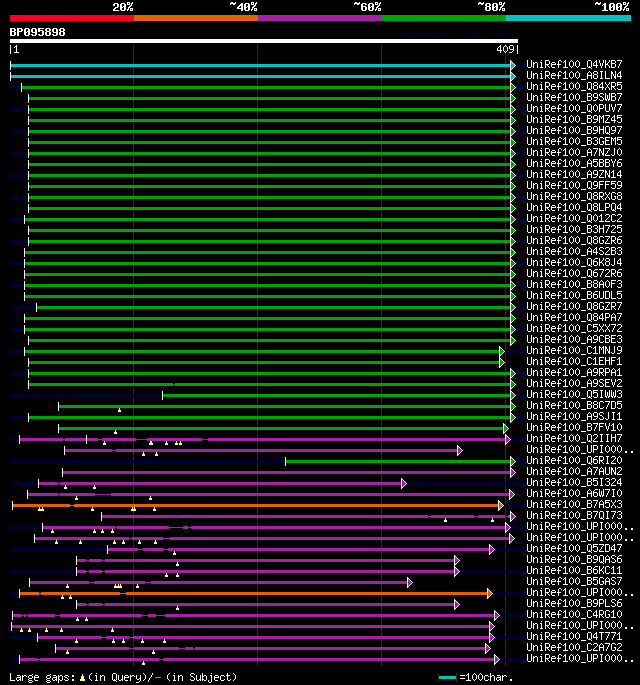Select the UniRef100_Q8LPQ4 entry
The image size is (640, 685).
[574, 207]
